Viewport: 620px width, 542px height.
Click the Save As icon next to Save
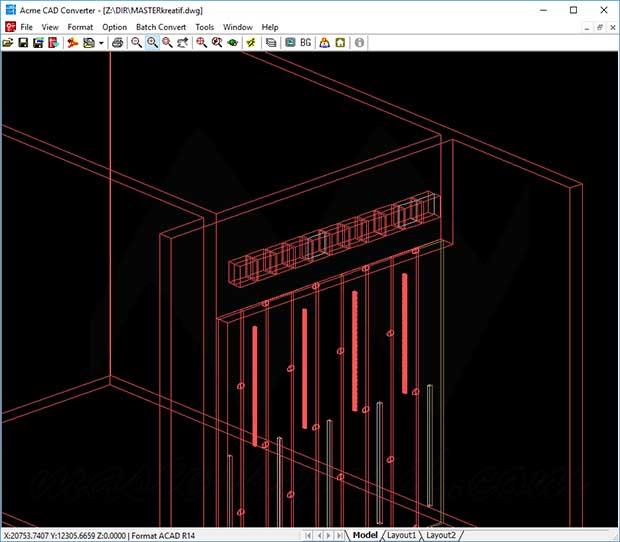coord(38,43)
